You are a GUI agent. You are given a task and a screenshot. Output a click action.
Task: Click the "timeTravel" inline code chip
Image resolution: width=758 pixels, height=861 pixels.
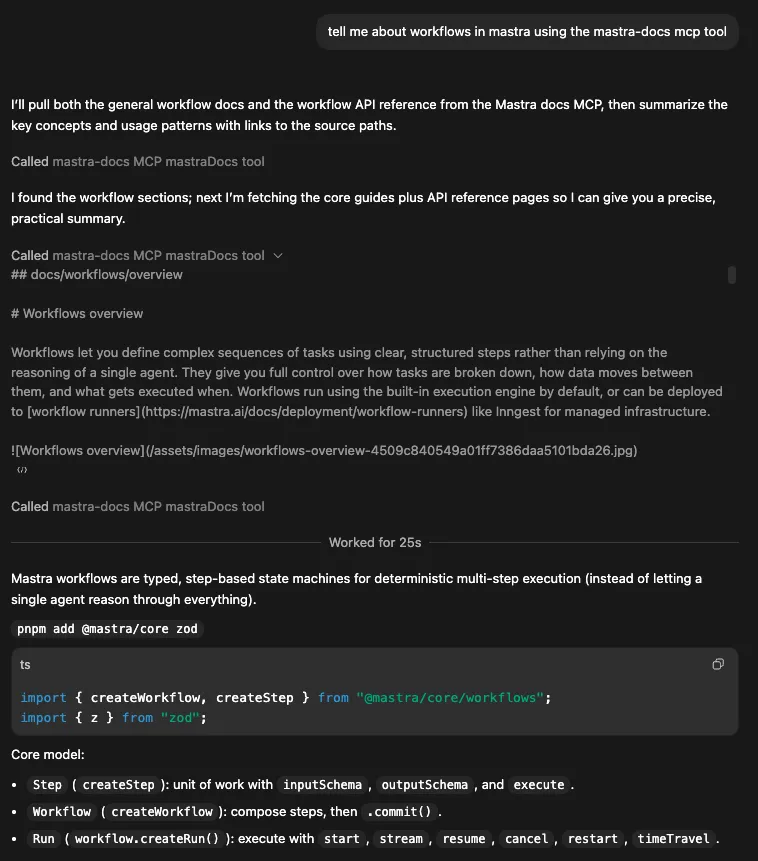click(673, 839)
